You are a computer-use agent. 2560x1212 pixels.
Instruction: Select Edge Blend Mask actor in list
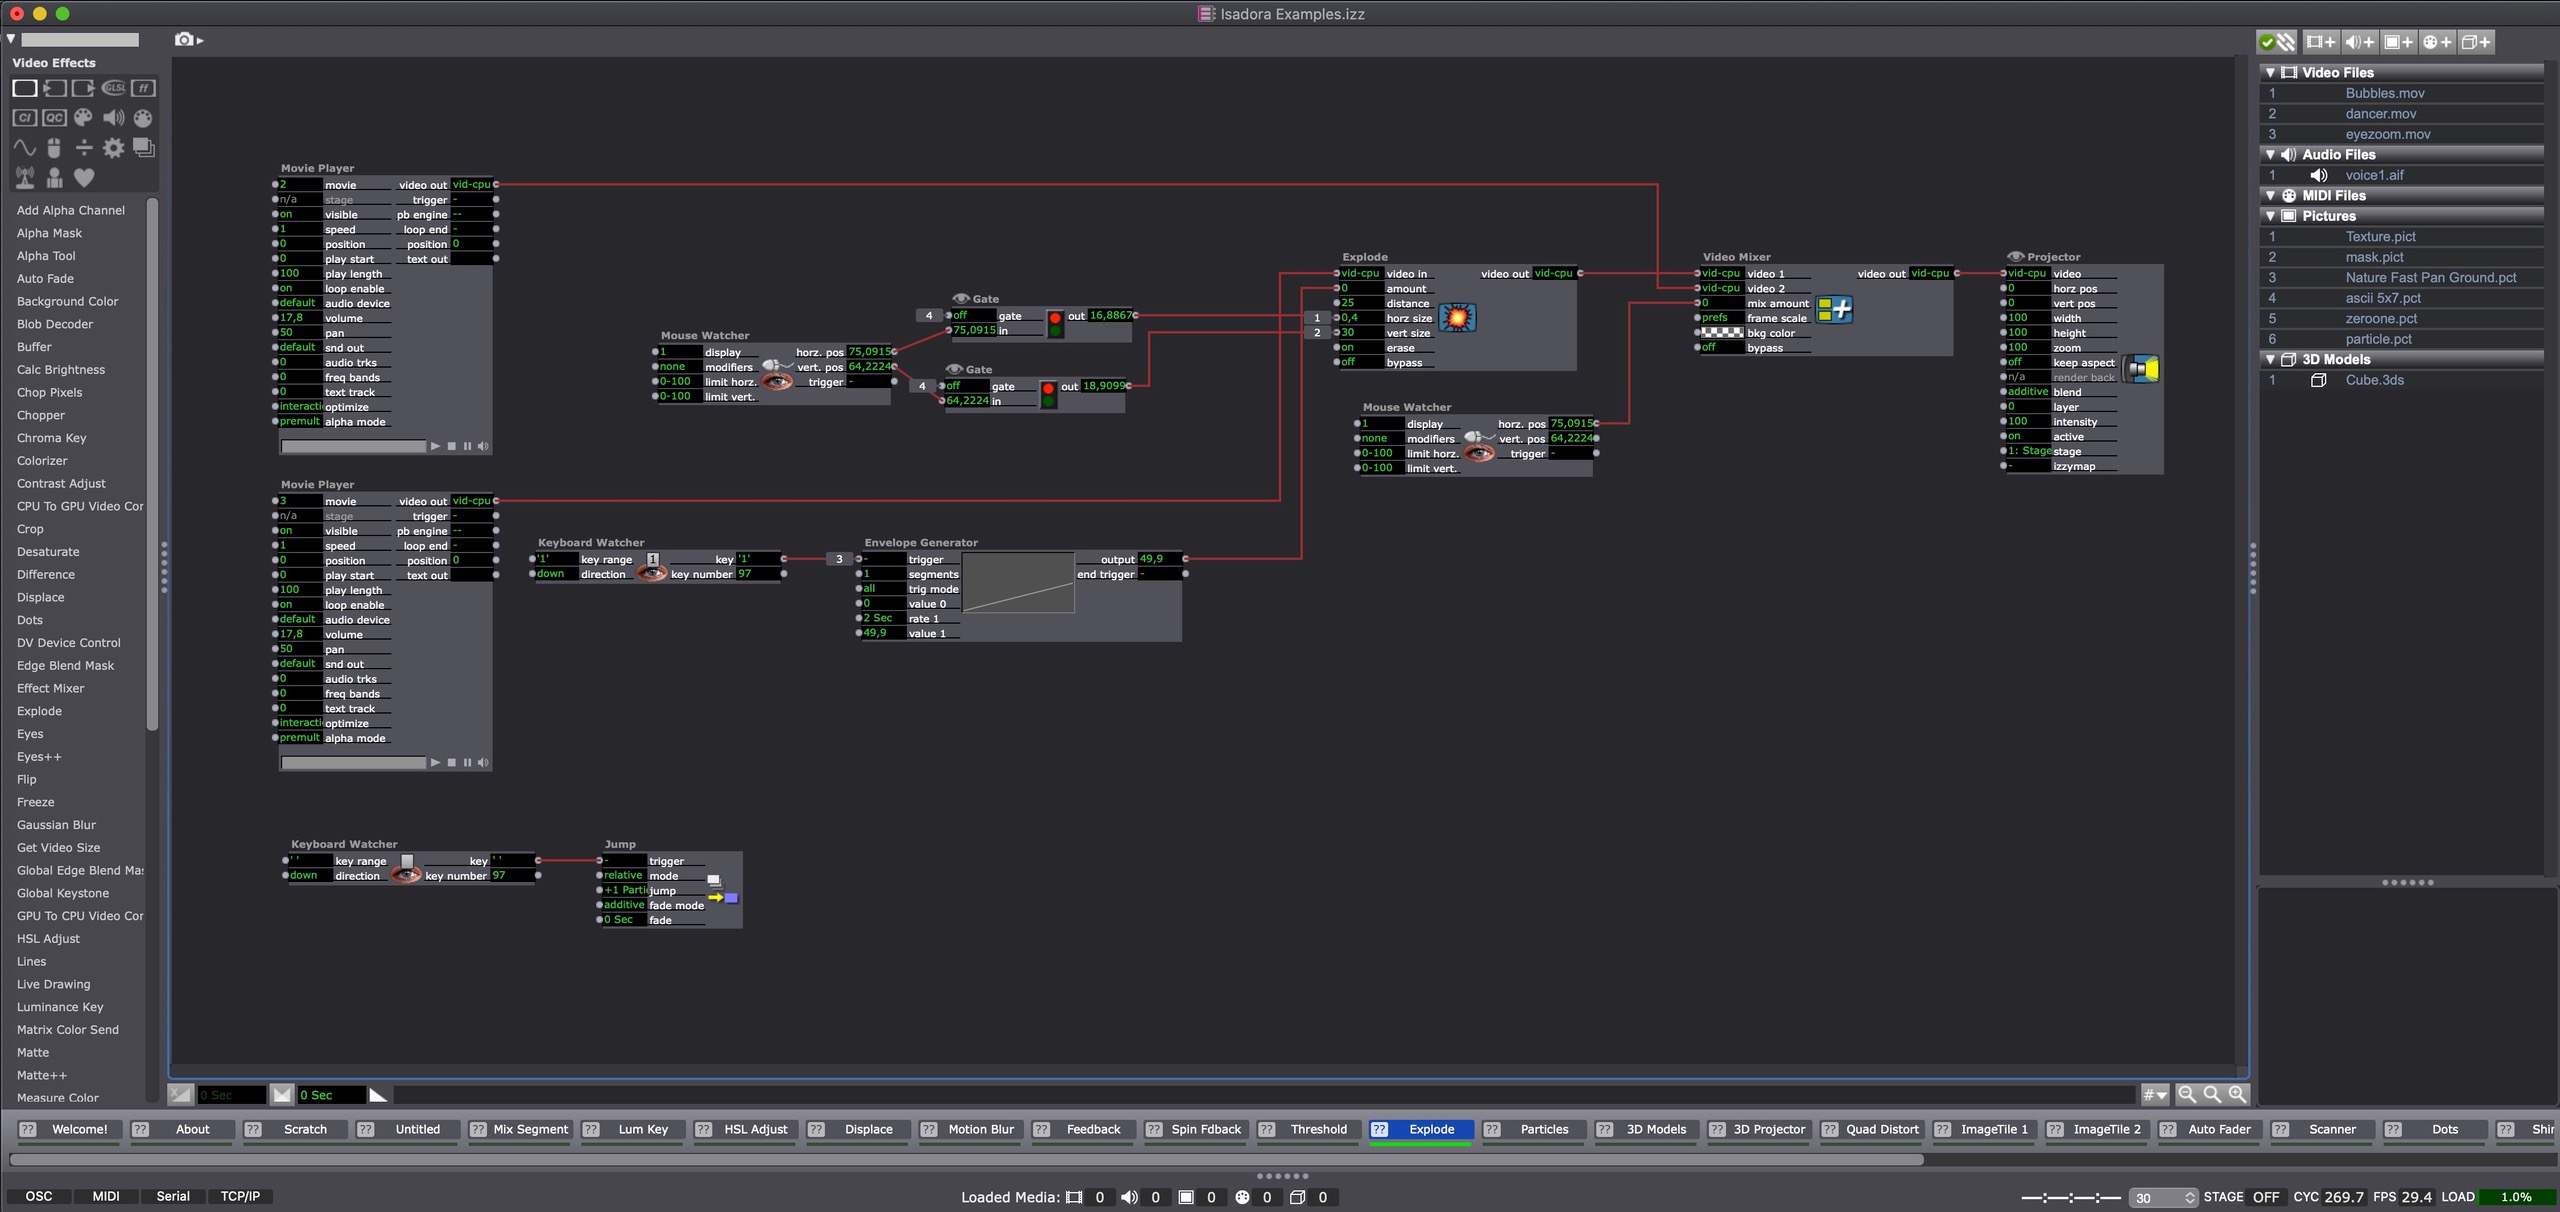coord(65,666)
